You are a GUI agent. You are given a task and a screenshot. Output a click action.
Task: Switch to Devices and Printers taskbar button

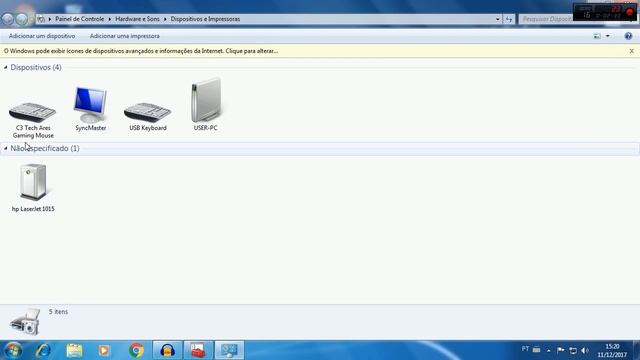[229, 351]
